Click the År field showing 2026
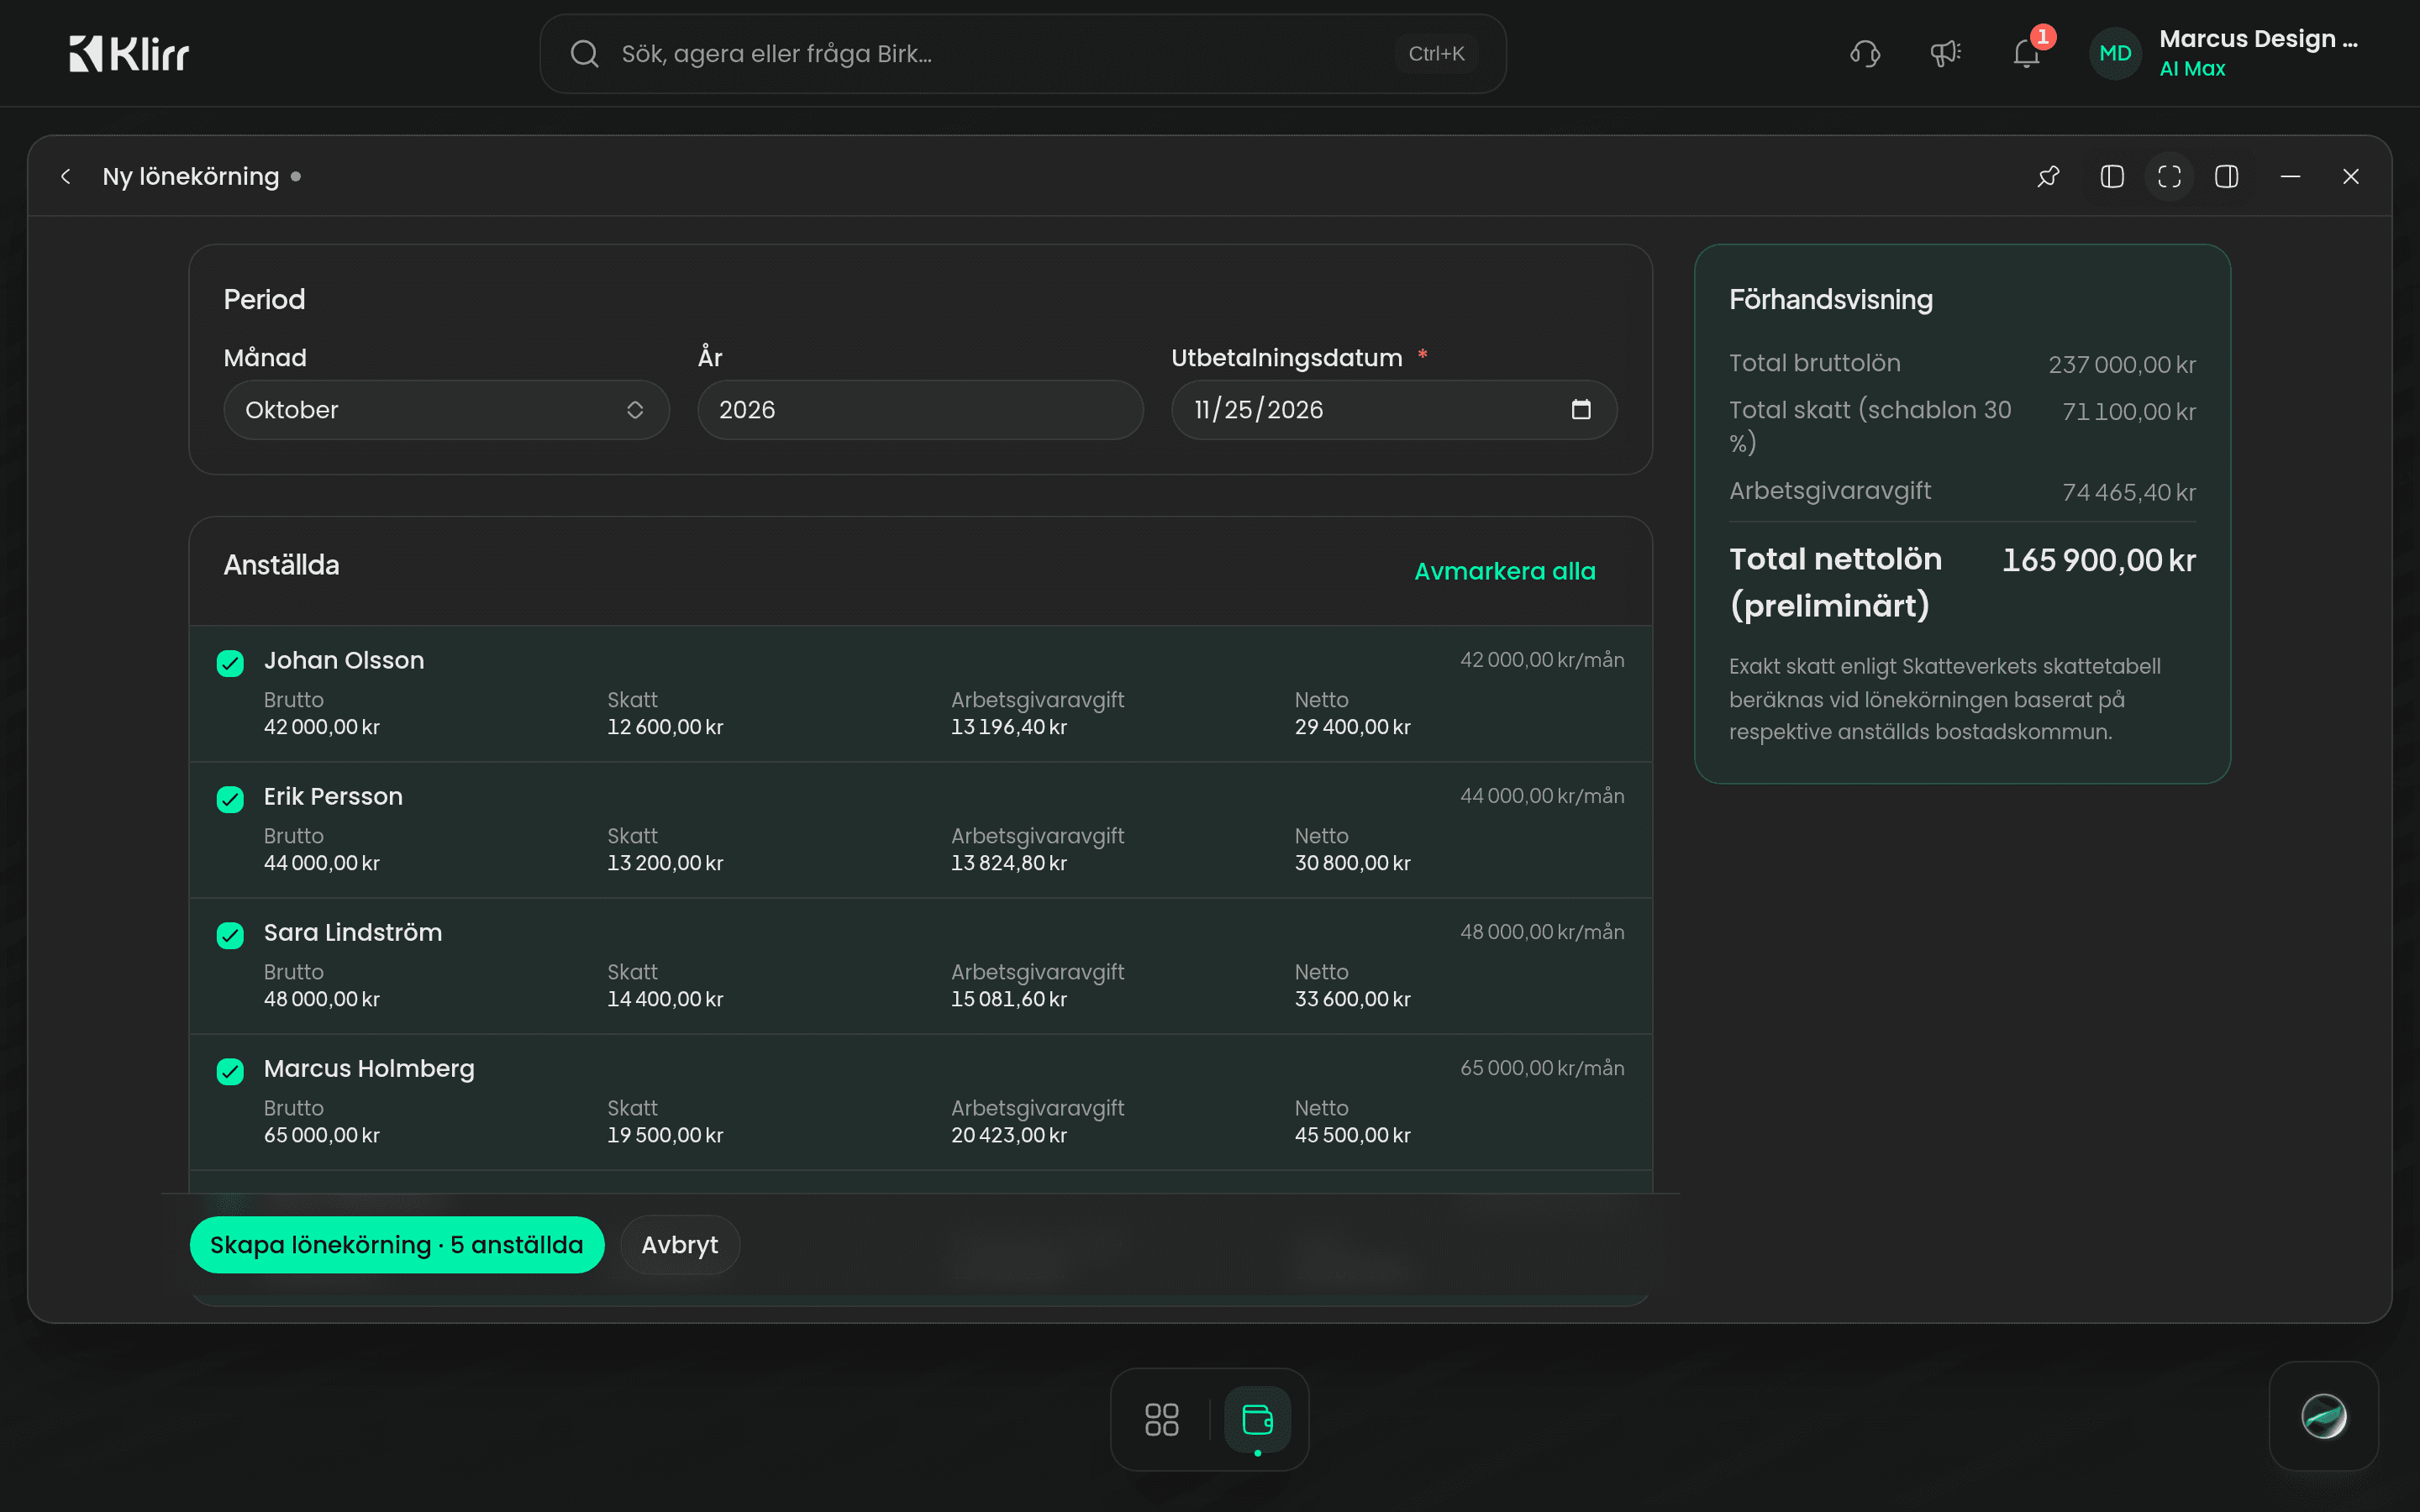Screen dimensions: 2420x1512 tap(920, 410)
